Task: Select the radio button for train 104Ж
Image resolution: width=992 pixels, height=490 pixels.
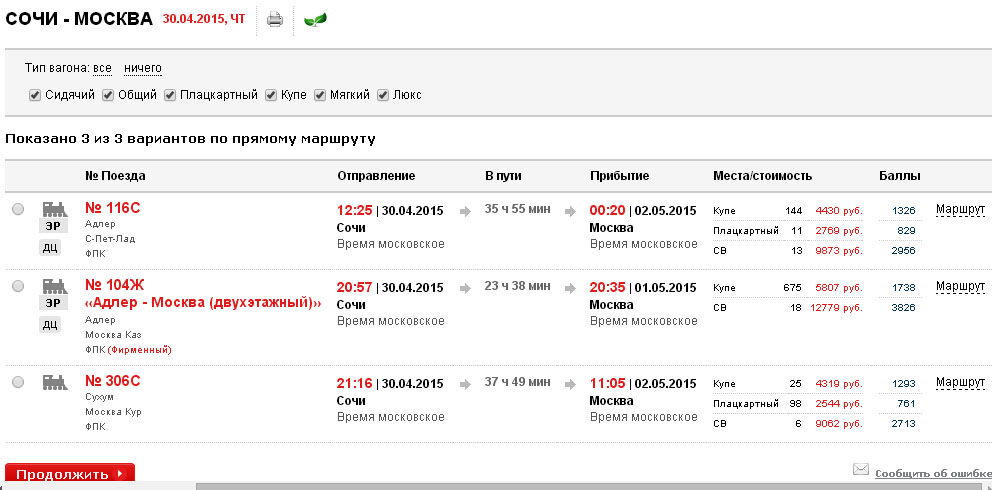Action: click(x=18, y=286)
